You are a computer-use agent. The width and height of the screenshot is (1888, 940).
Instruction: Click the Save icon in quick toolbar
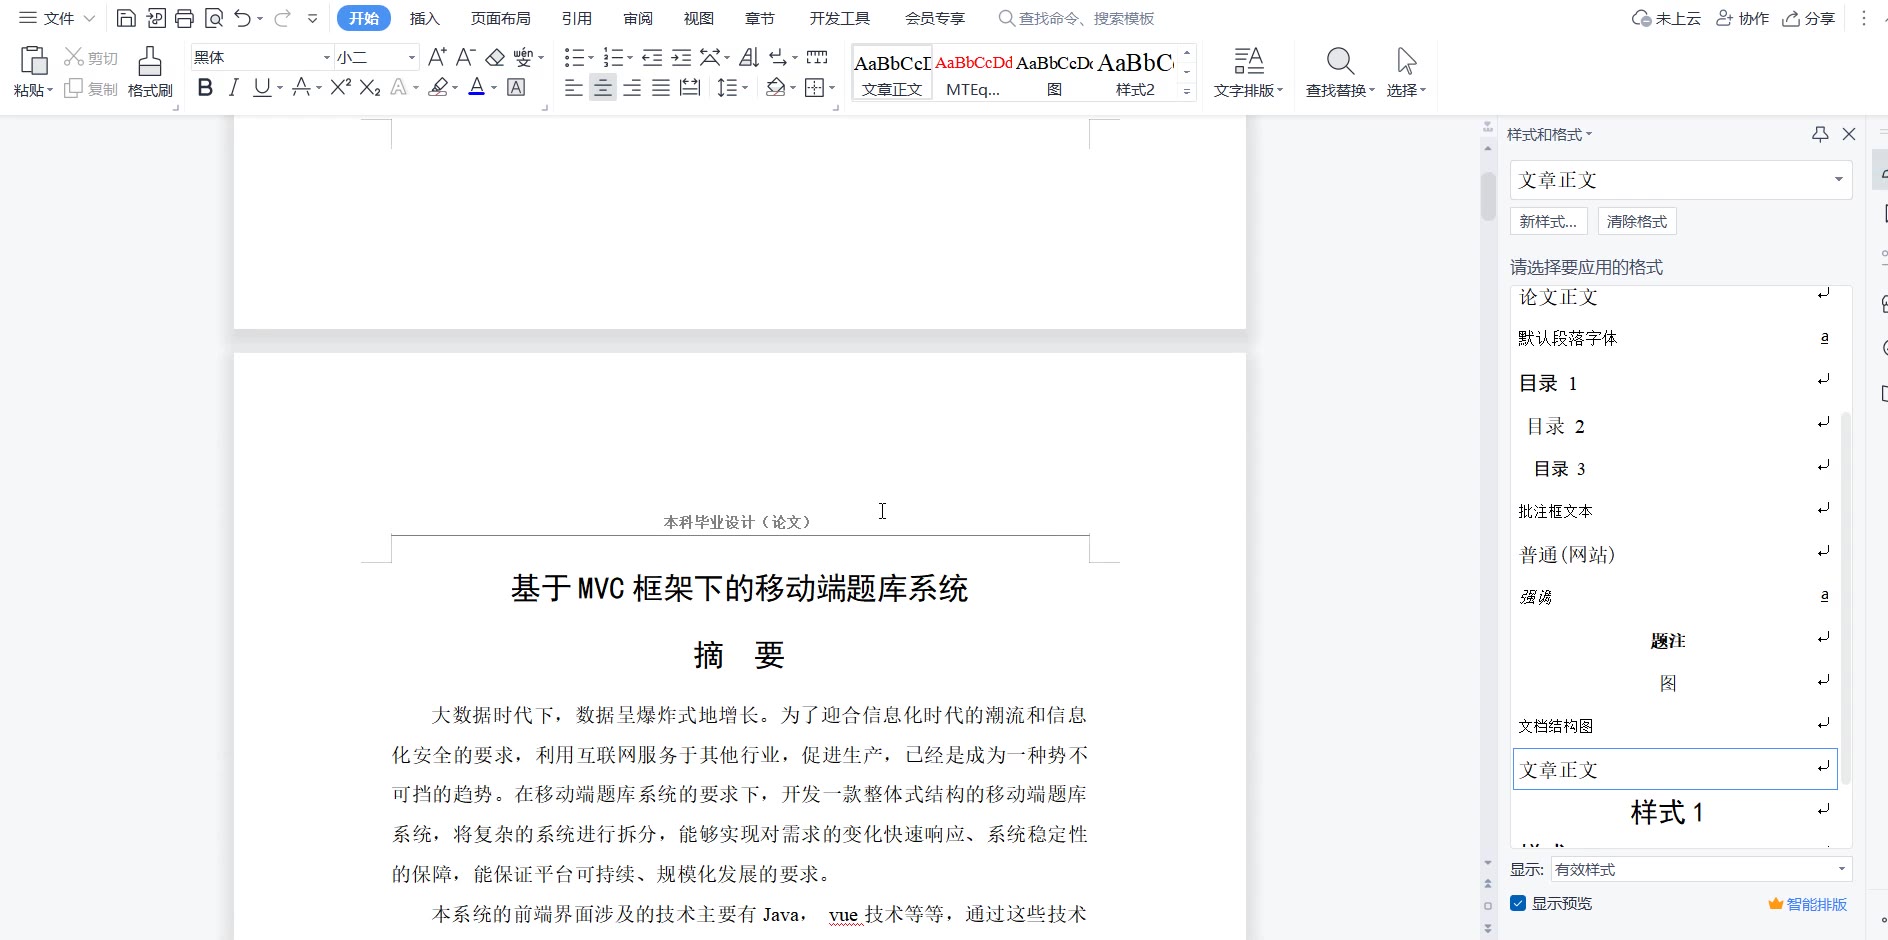click(x=126, y=18)
